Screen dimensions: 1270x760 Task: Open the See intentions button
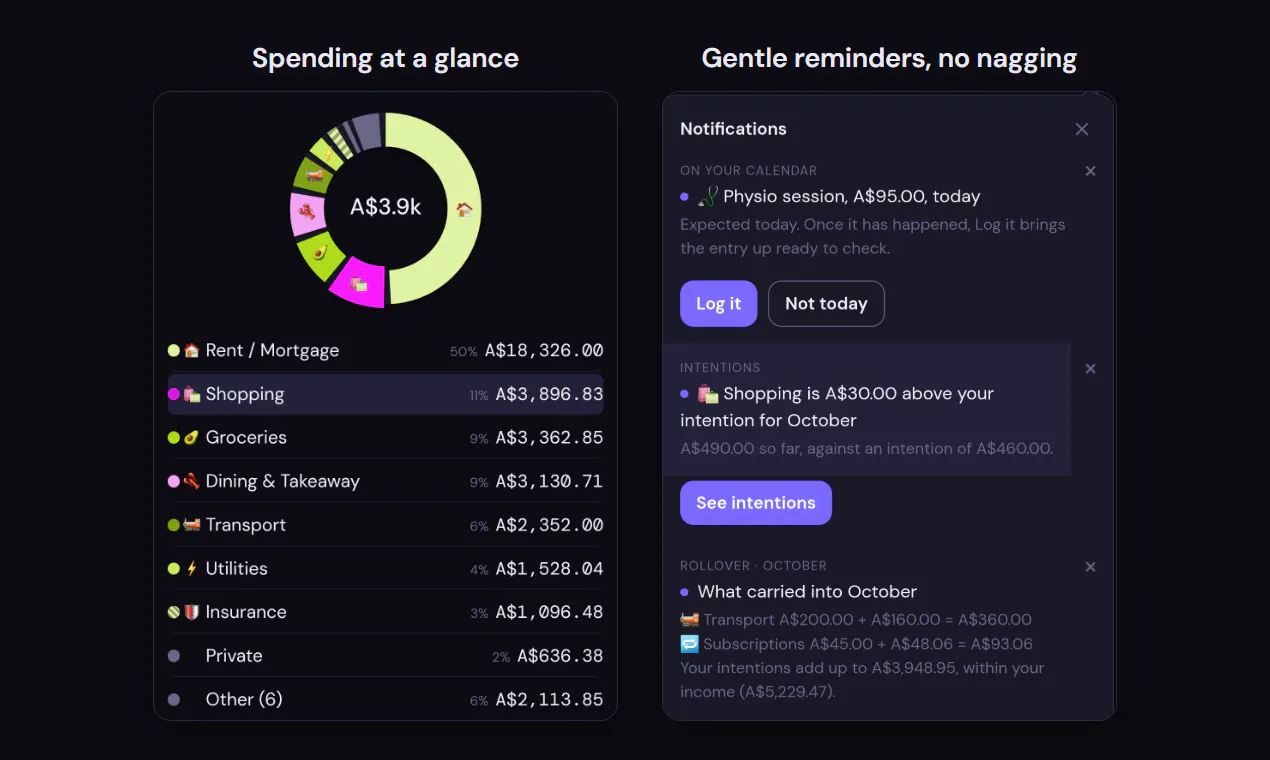(x=756, y=503)
